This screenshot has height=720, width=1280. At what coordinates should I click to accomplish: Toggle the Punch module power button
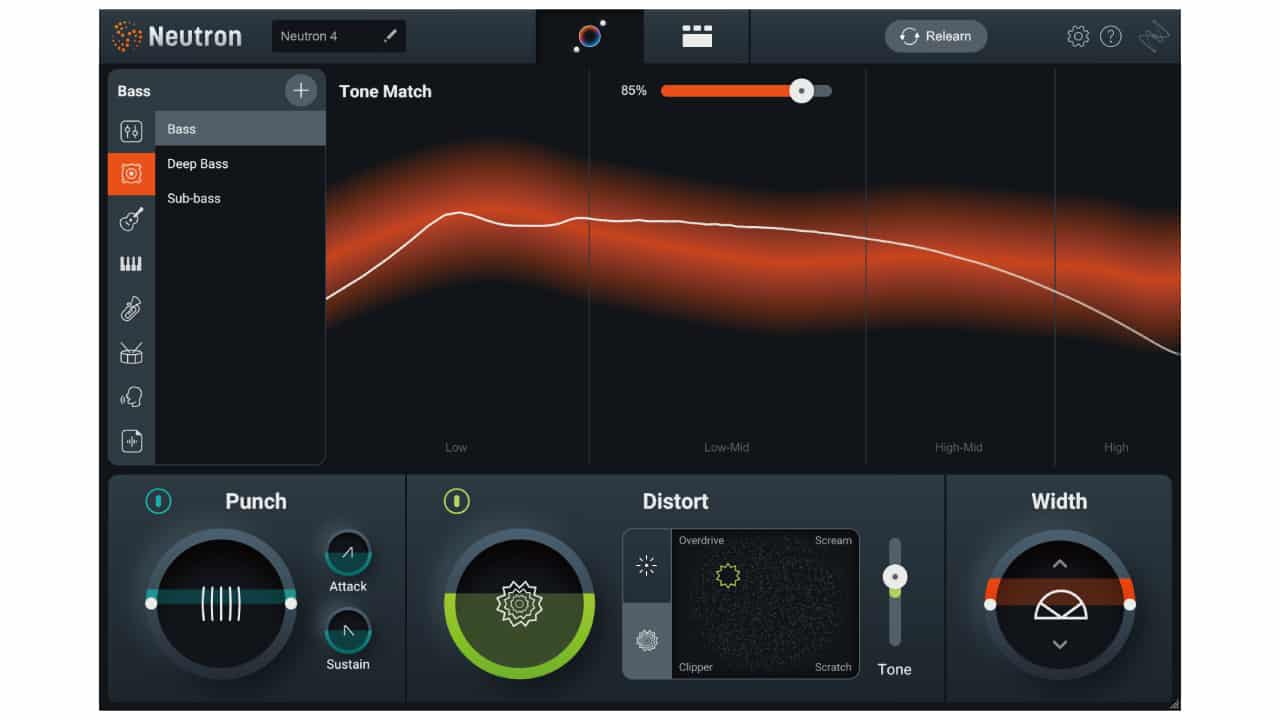(x=158, y=501)
